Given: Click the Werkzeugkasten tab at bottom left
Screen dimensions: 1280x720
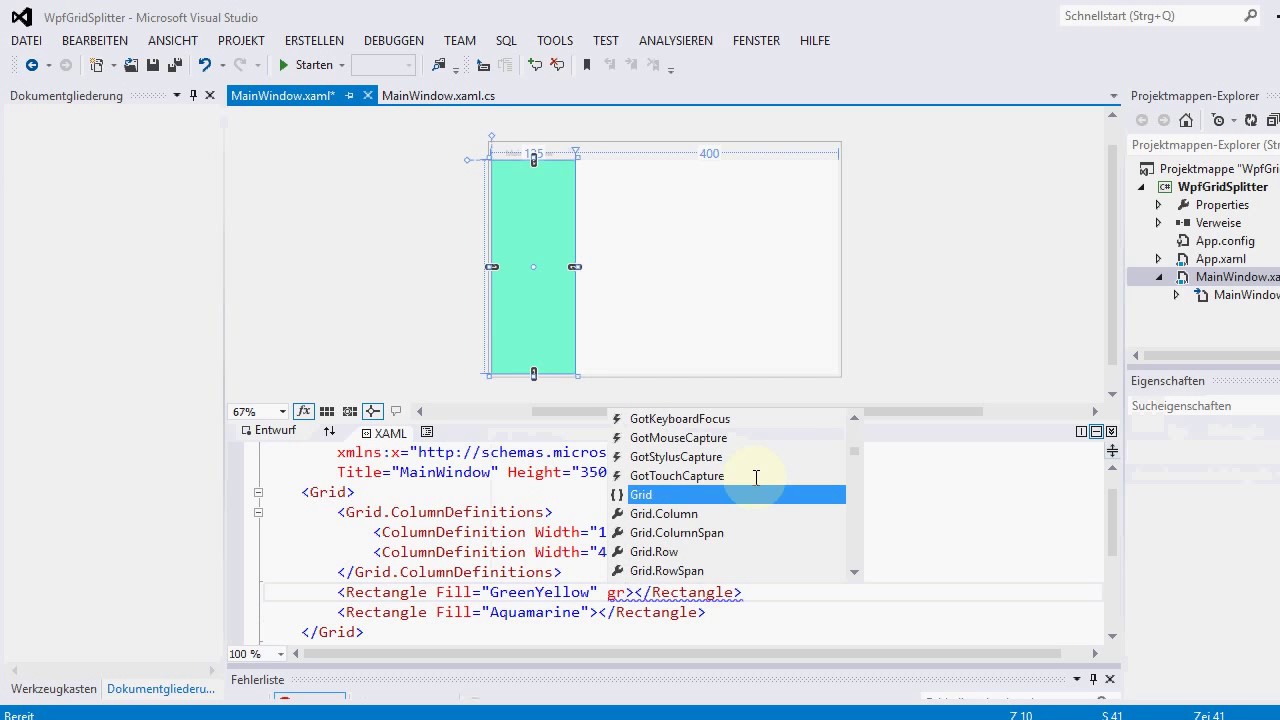Looking at the screenshot, I should (x=54, y=689).
